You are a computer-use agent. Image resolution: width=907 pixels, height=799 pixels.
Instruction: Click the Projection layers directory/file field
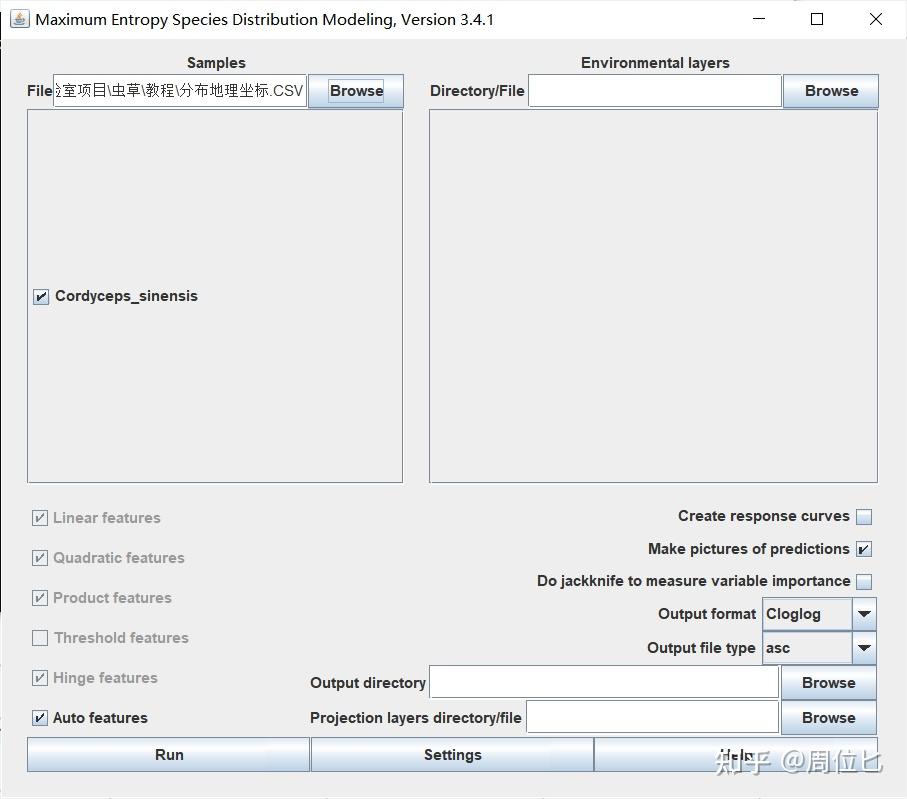click(x=652, y=717)
